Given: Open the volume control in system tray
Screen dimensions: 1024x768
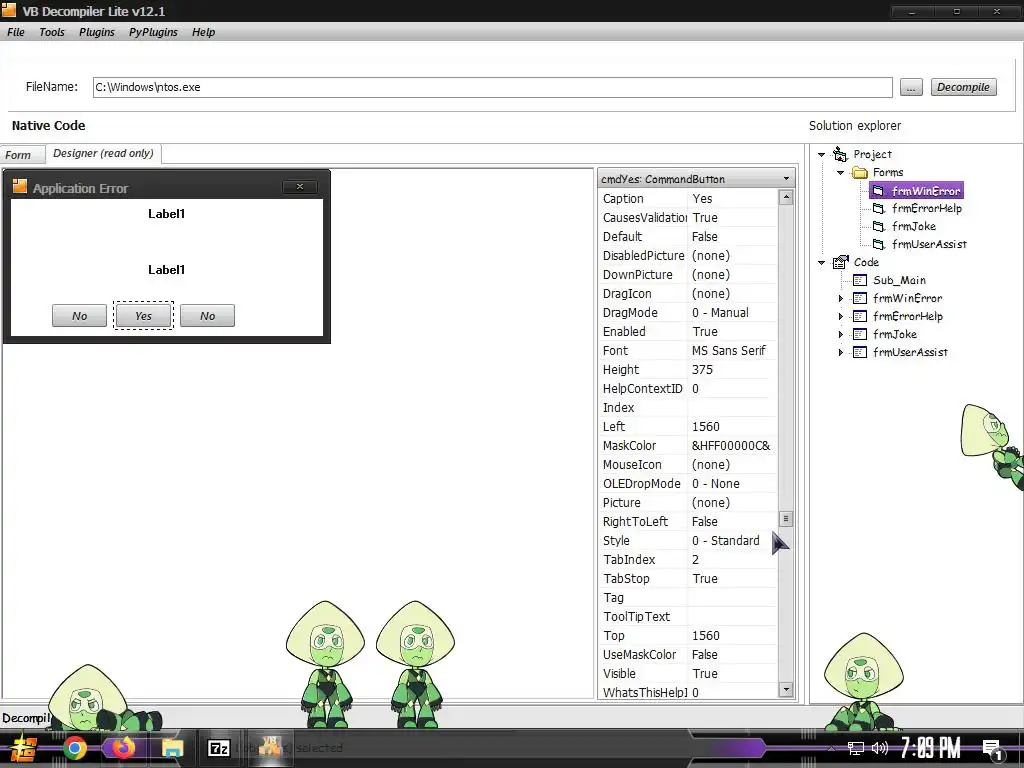Looking at the screenshot, I should coord(880,748).
